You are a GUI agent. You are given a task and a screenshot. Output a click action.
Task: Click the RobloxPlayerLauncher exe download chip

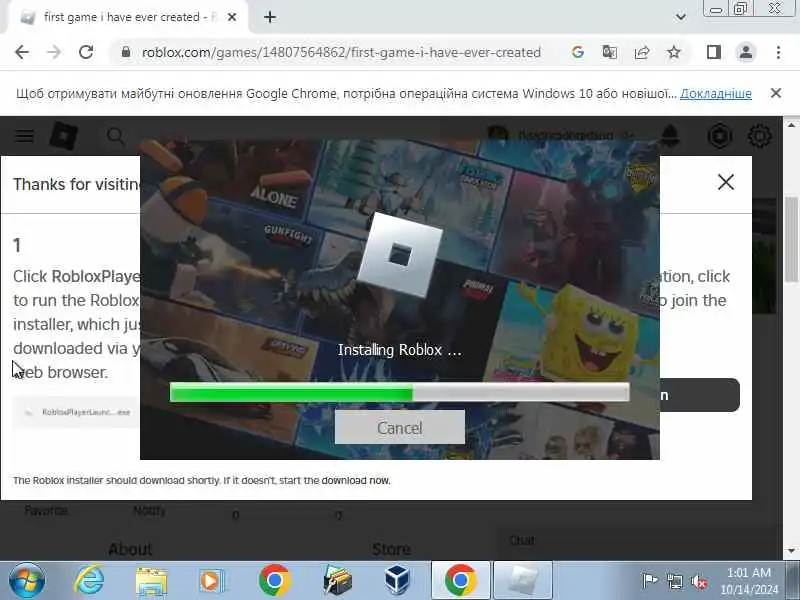coord(77,412)
